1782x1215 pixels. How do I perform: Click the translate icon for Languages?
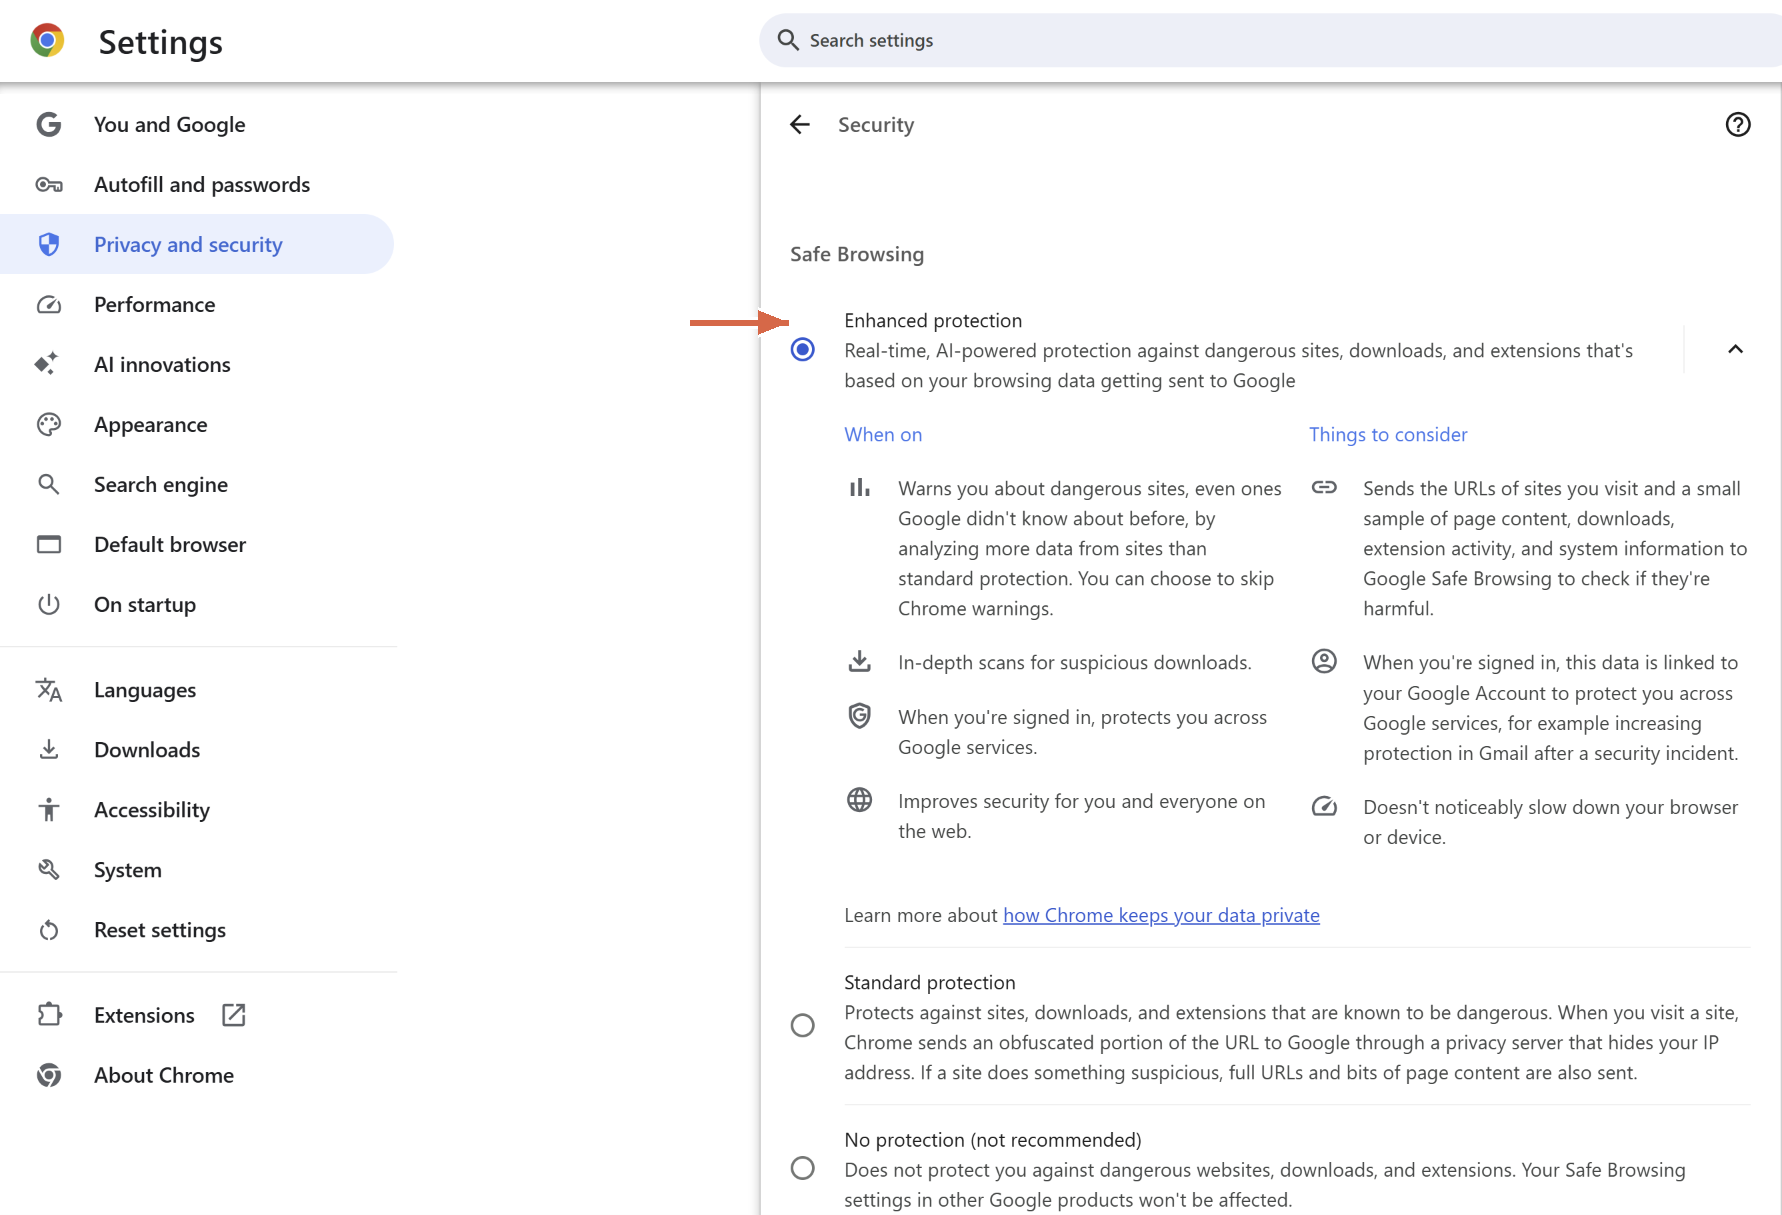click(x=48, y=690)
